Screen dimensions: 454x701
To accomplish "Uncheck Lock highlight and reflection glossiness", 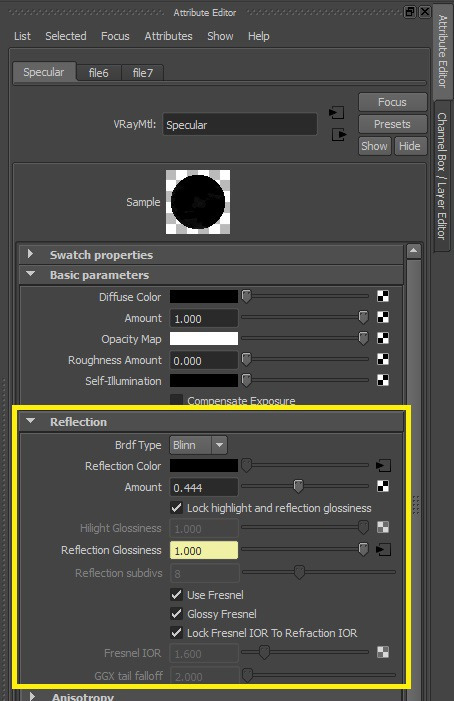I will pos(177,507).
